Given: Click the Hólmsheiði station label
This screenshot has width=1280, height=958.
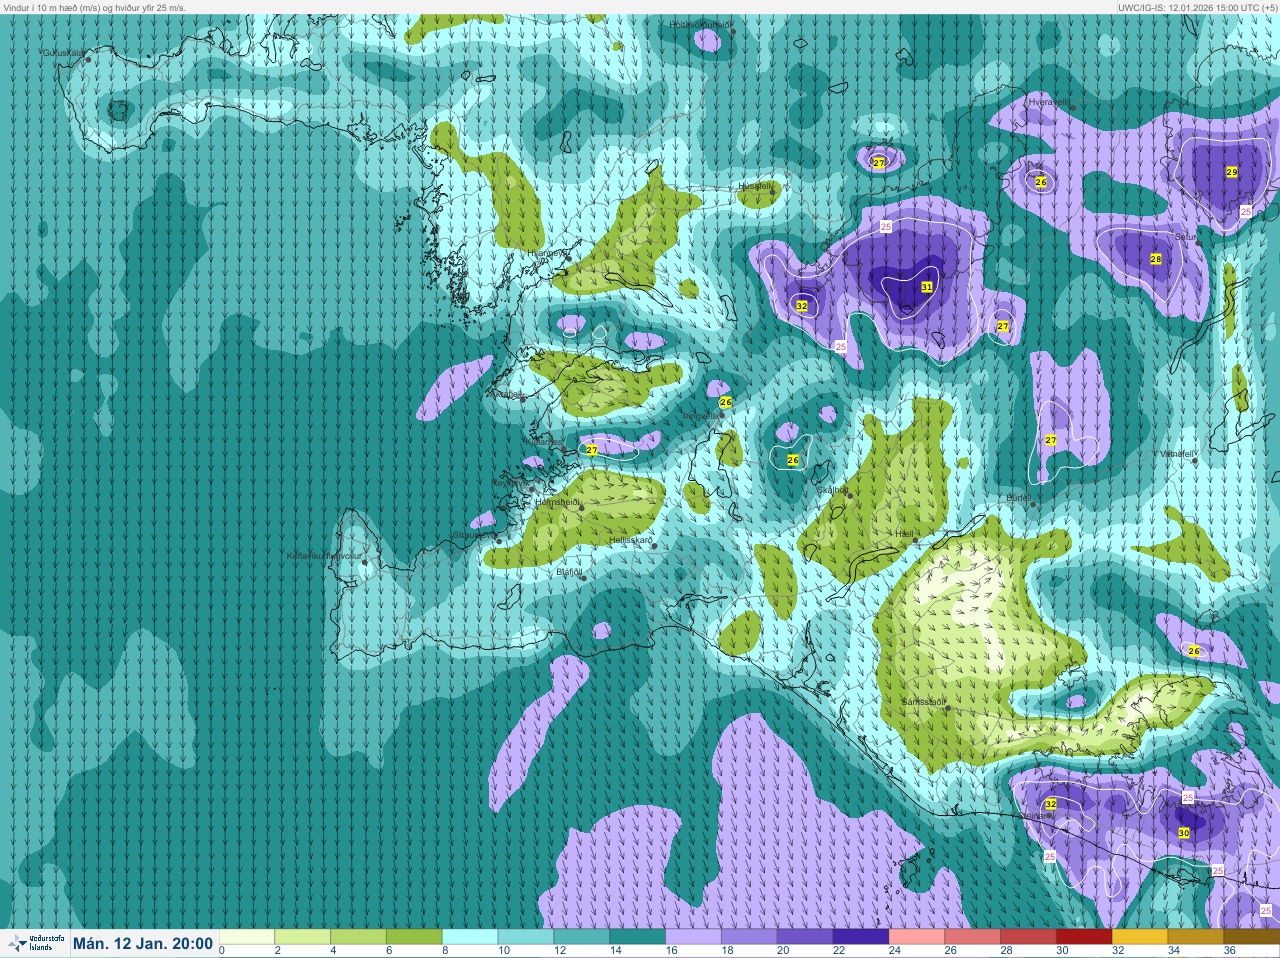Looking at the screenshot, I should click(557, 501).
